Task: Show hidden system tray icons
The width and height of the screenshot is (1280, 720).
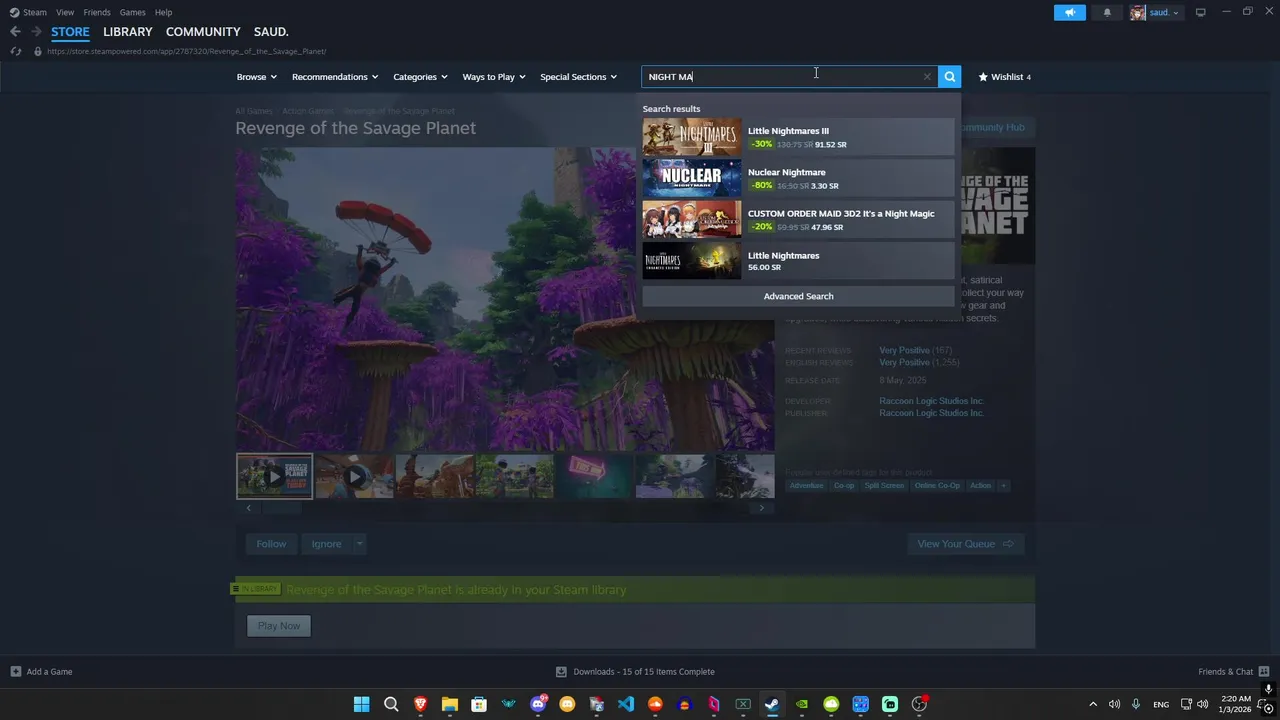Action: pyautogui.click(x=1093, y=704)
